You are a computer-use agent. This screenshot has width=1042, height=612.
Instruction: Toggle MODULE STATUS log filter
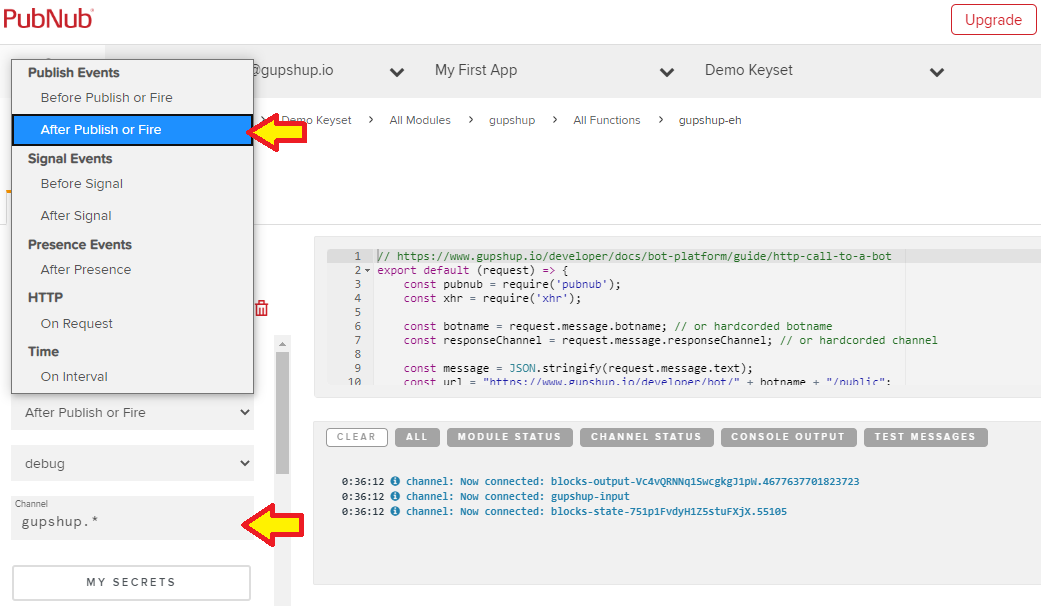509,437
